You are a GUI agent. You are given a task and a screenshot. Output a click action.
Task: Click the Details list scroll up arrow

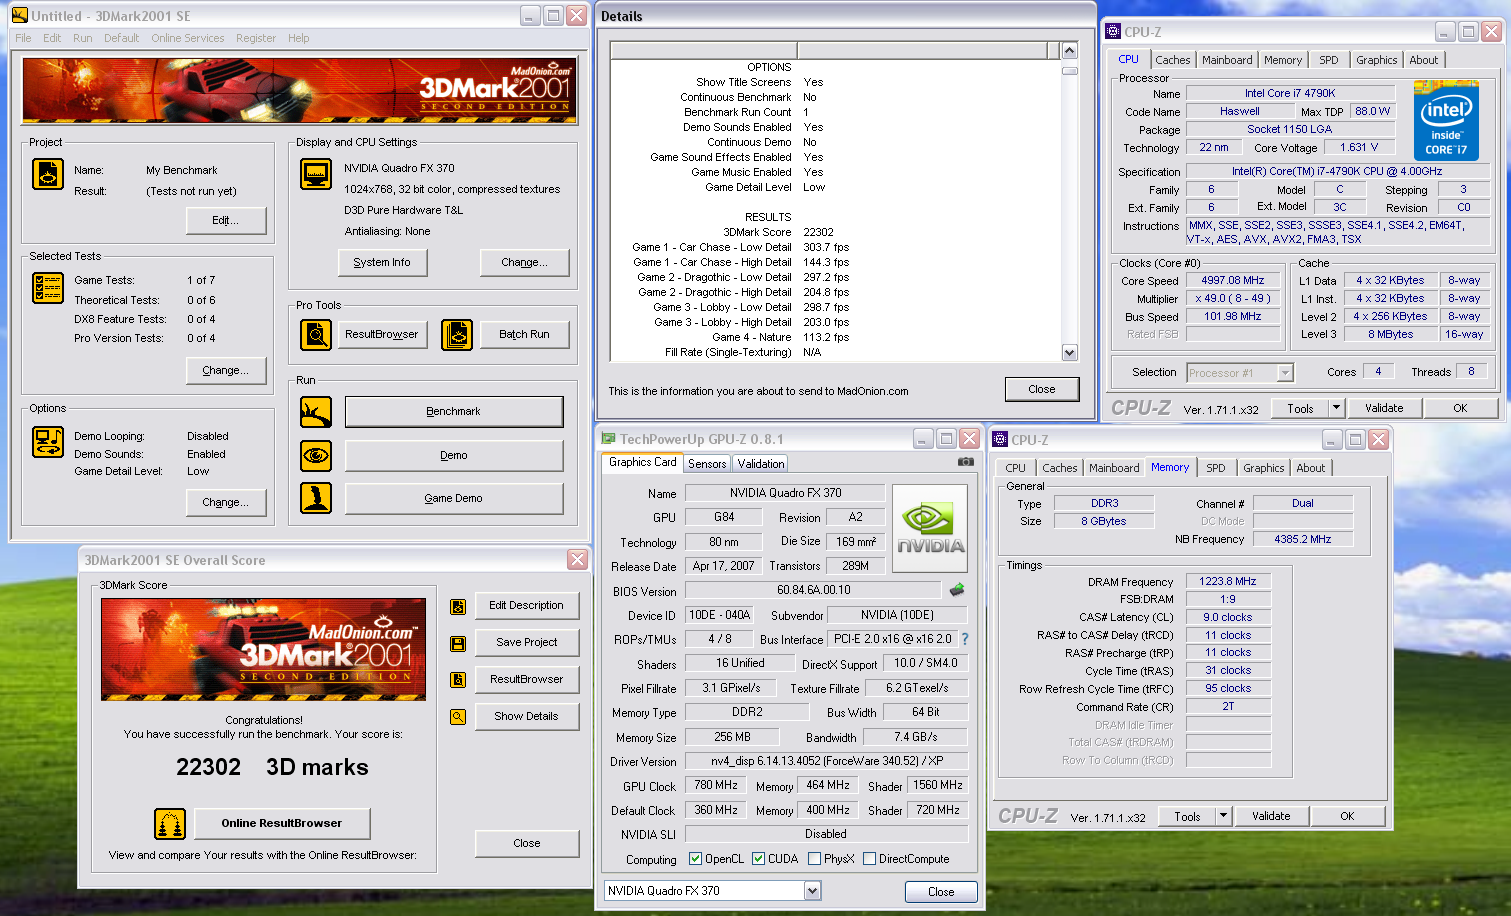tap(1069, 51)
